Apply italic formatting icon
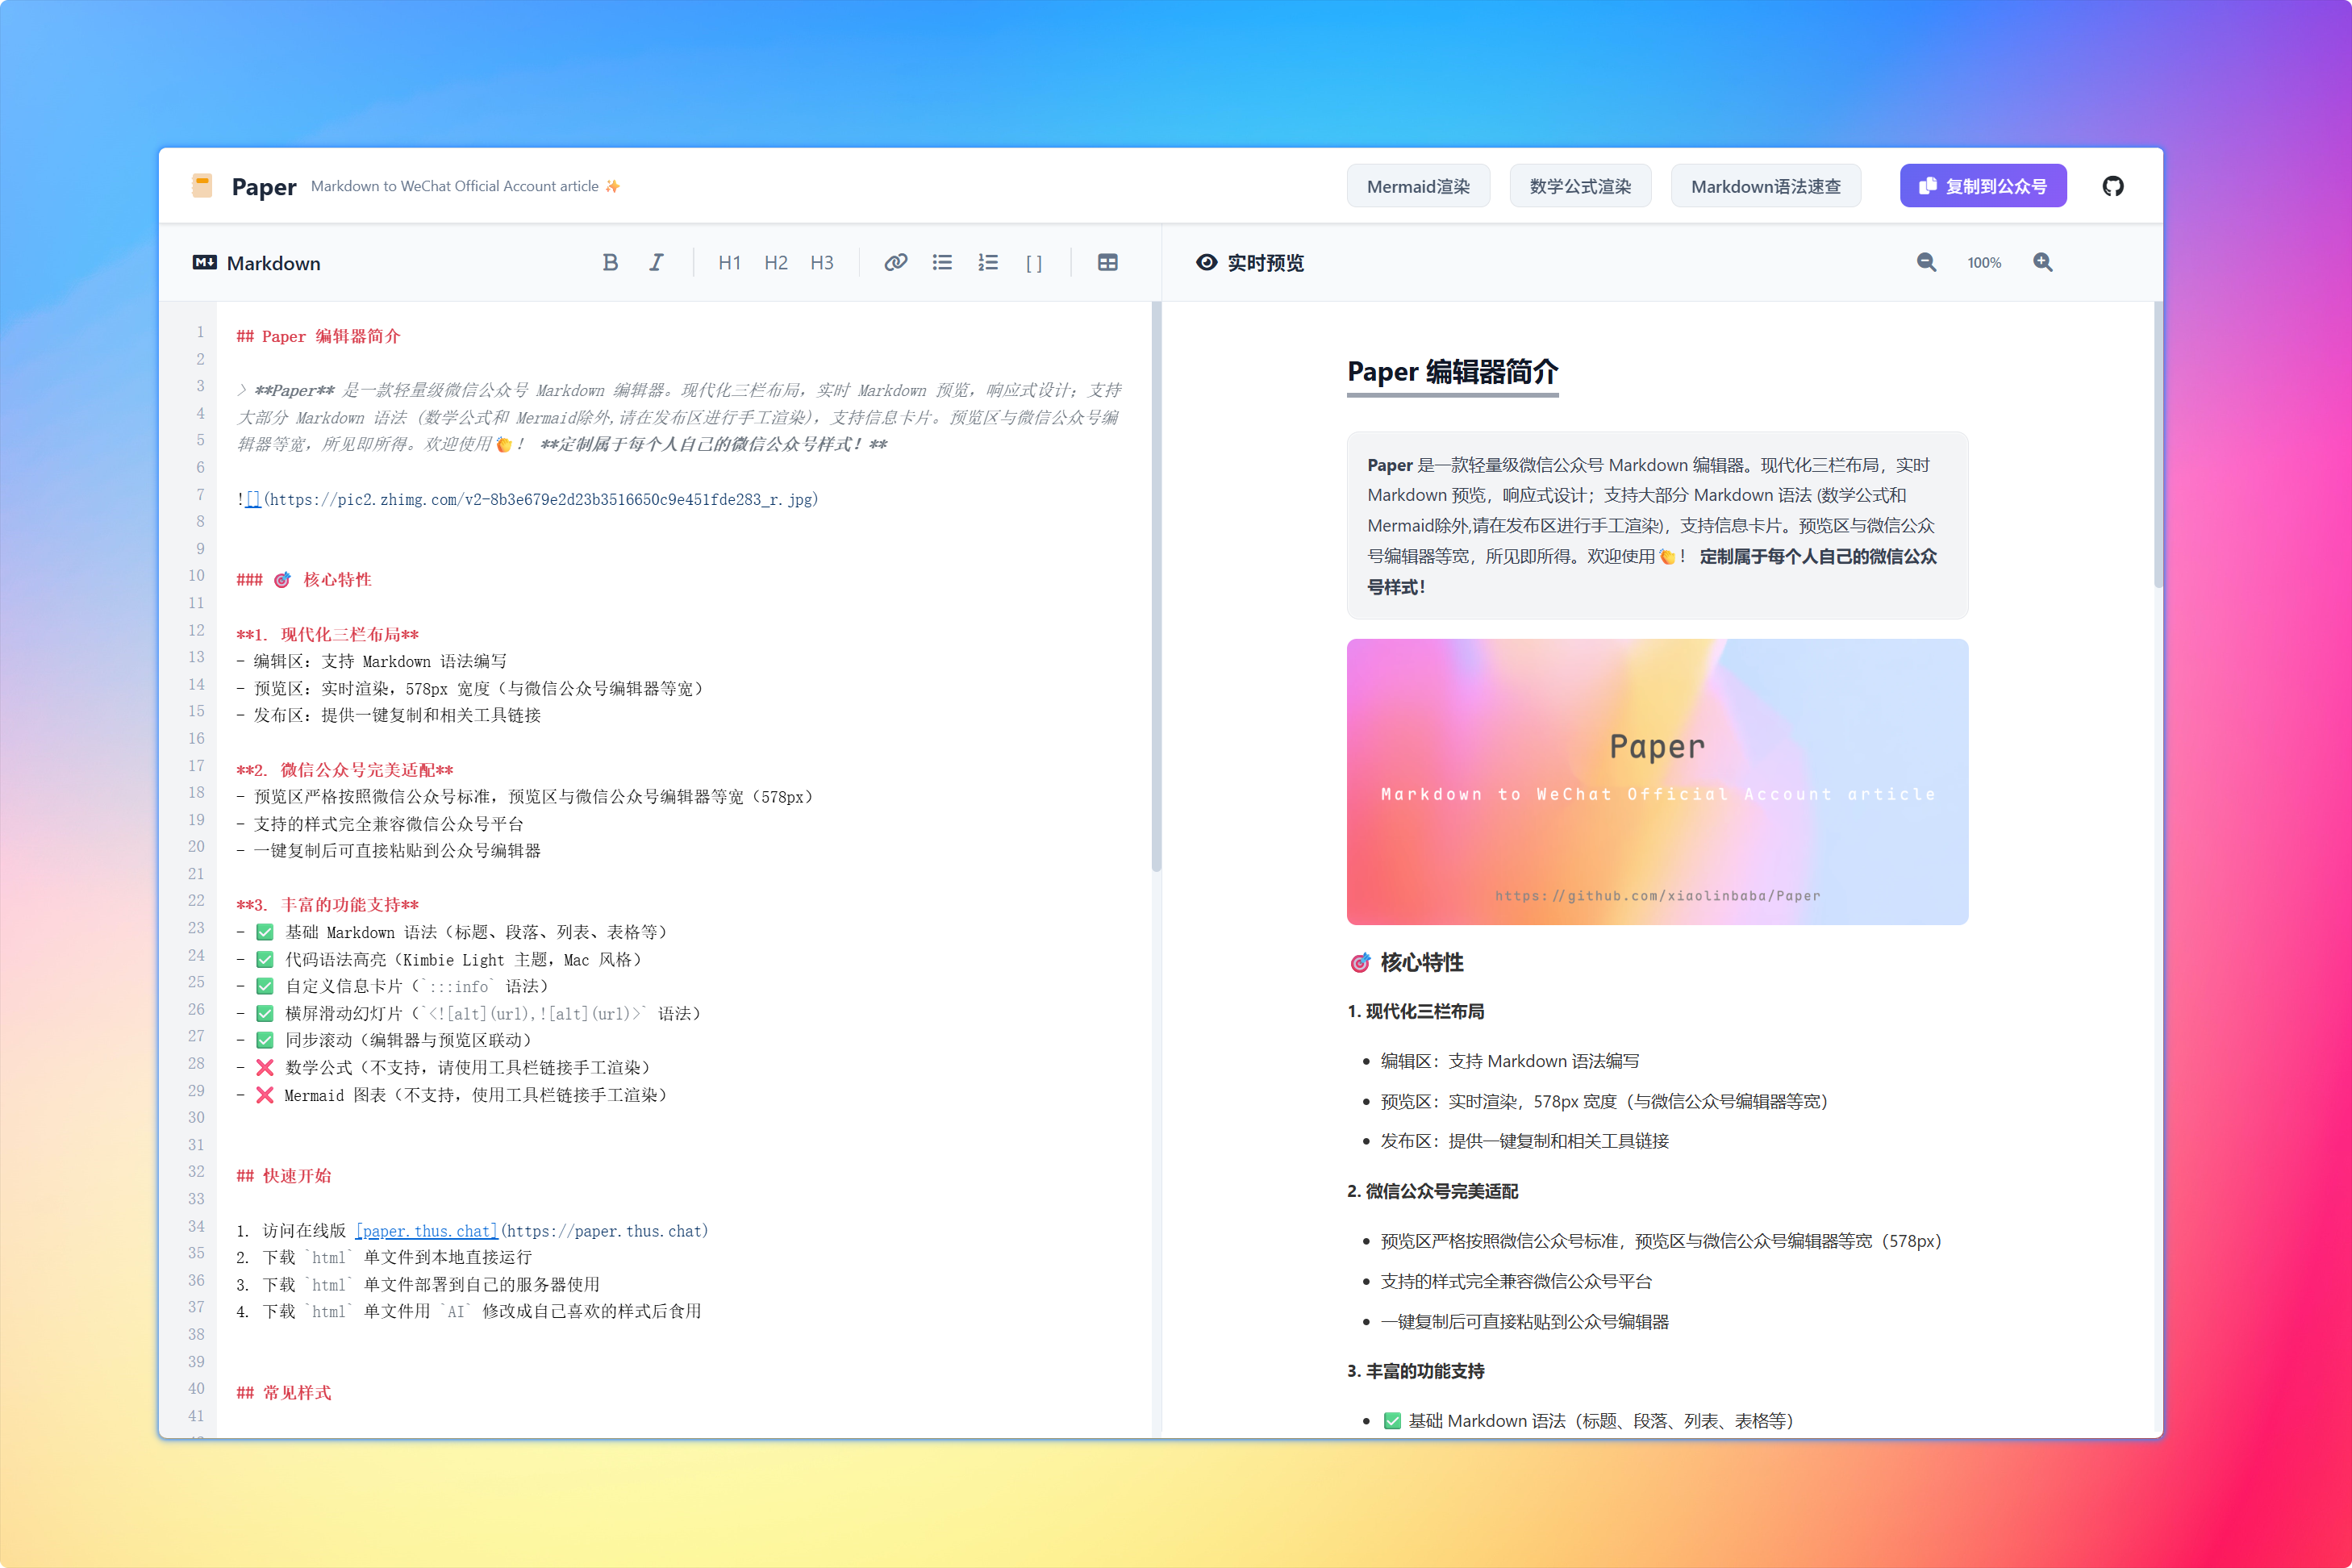 [x=656, y=262]
